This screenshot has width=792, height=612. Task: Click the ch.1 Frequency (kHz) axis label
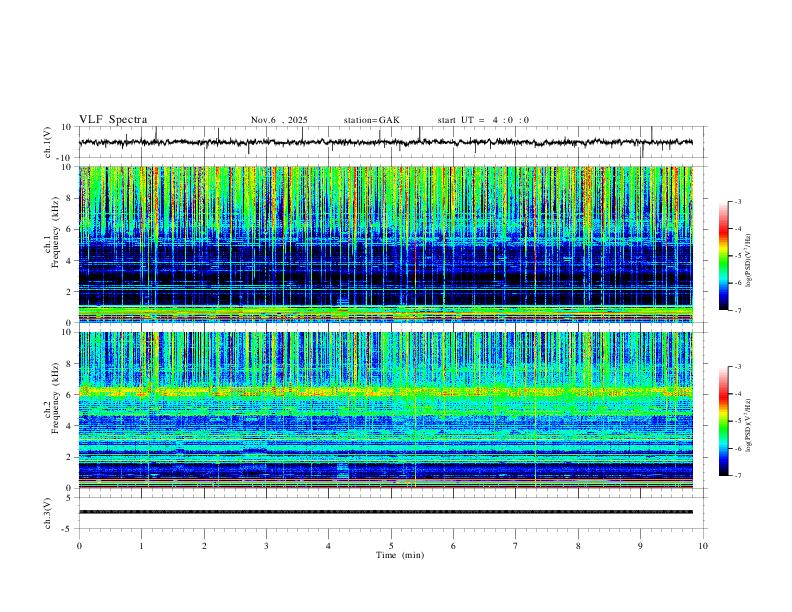point(52,232)
